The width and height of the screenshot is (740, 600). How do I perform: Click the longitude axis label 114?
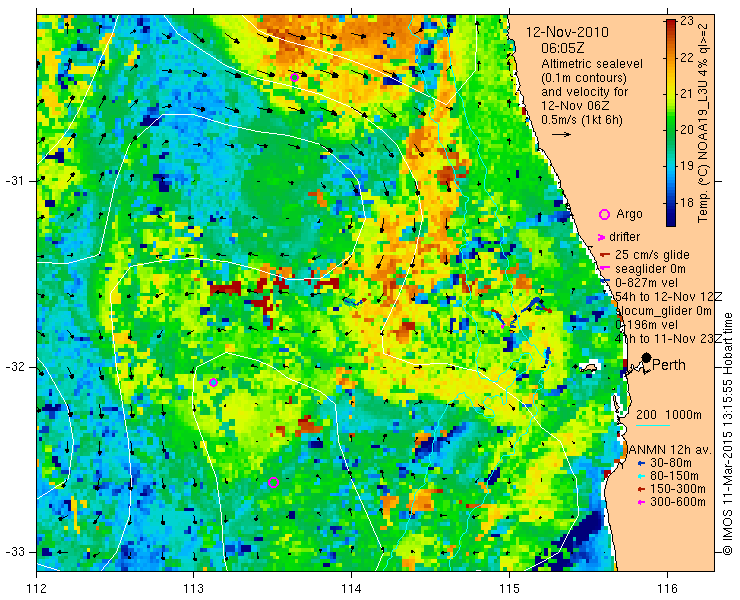(x=351, y=589)
